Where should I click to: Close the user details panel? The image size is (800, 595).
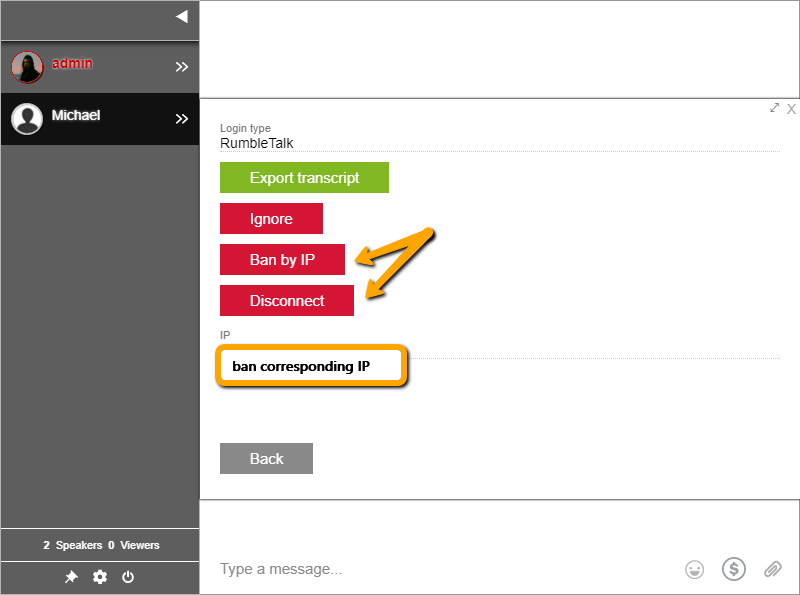[791, 109]
